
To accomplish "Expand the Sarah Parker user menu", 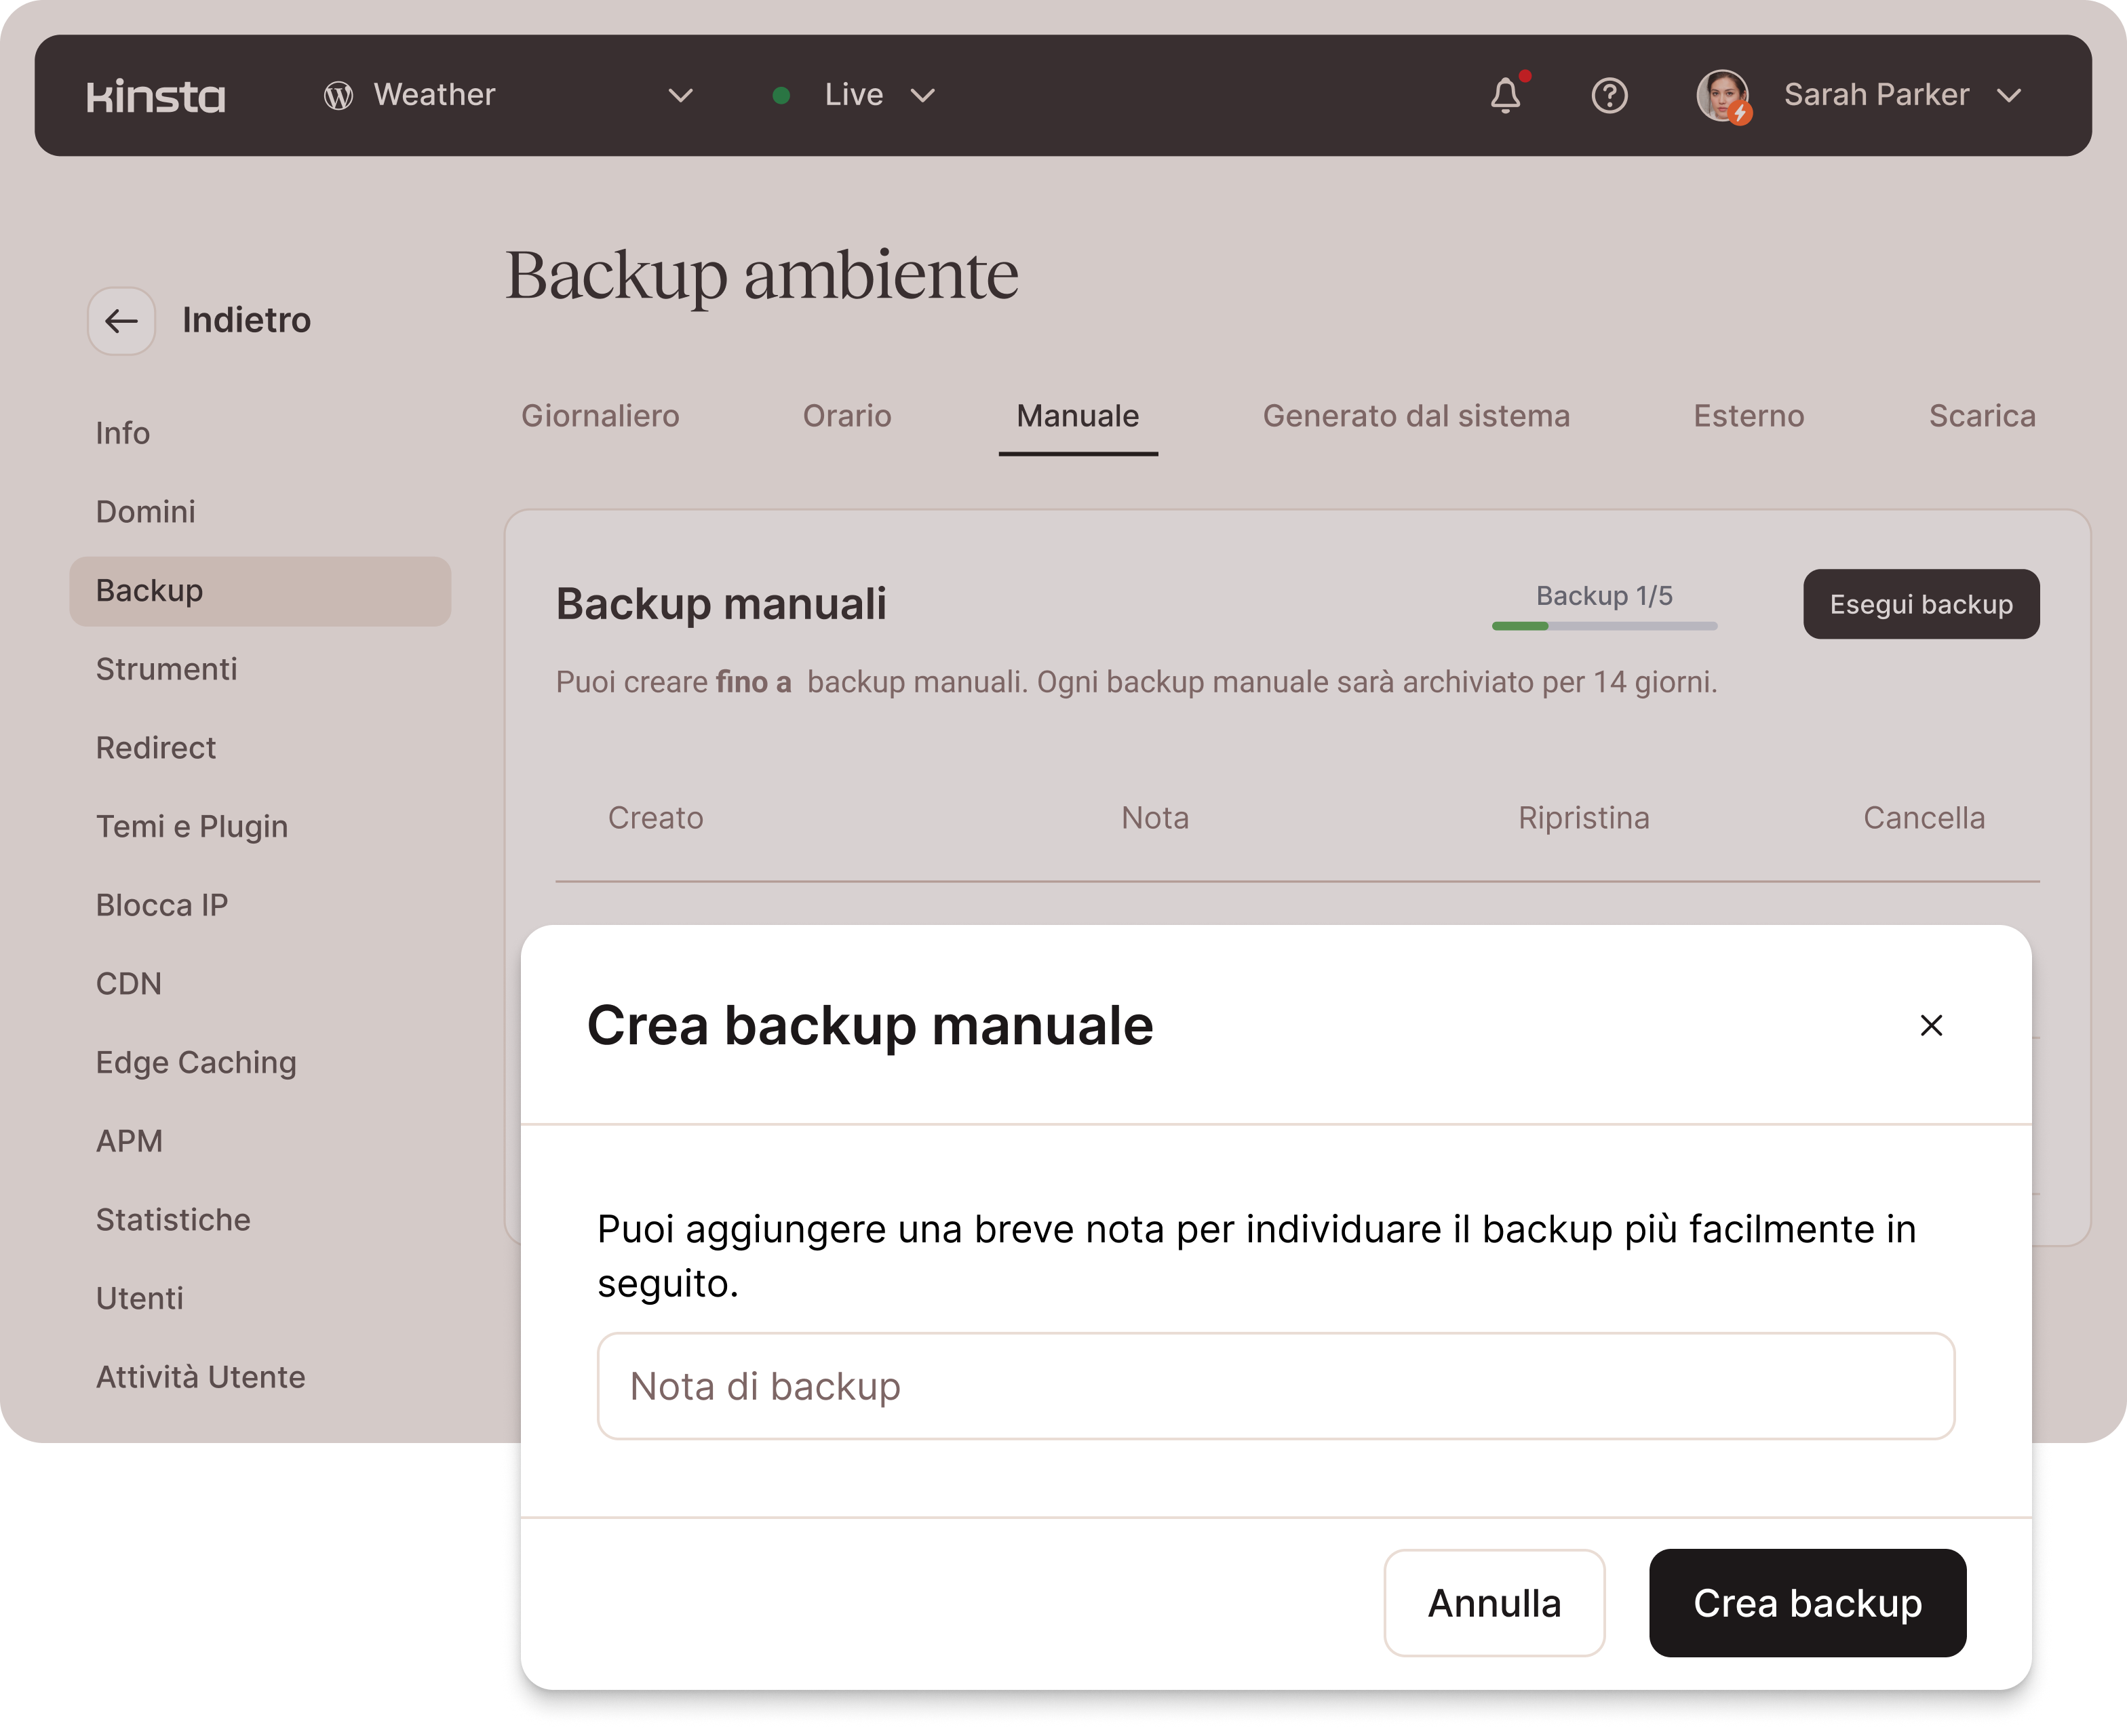I will pyautogui.click(x=2009, y=96).
